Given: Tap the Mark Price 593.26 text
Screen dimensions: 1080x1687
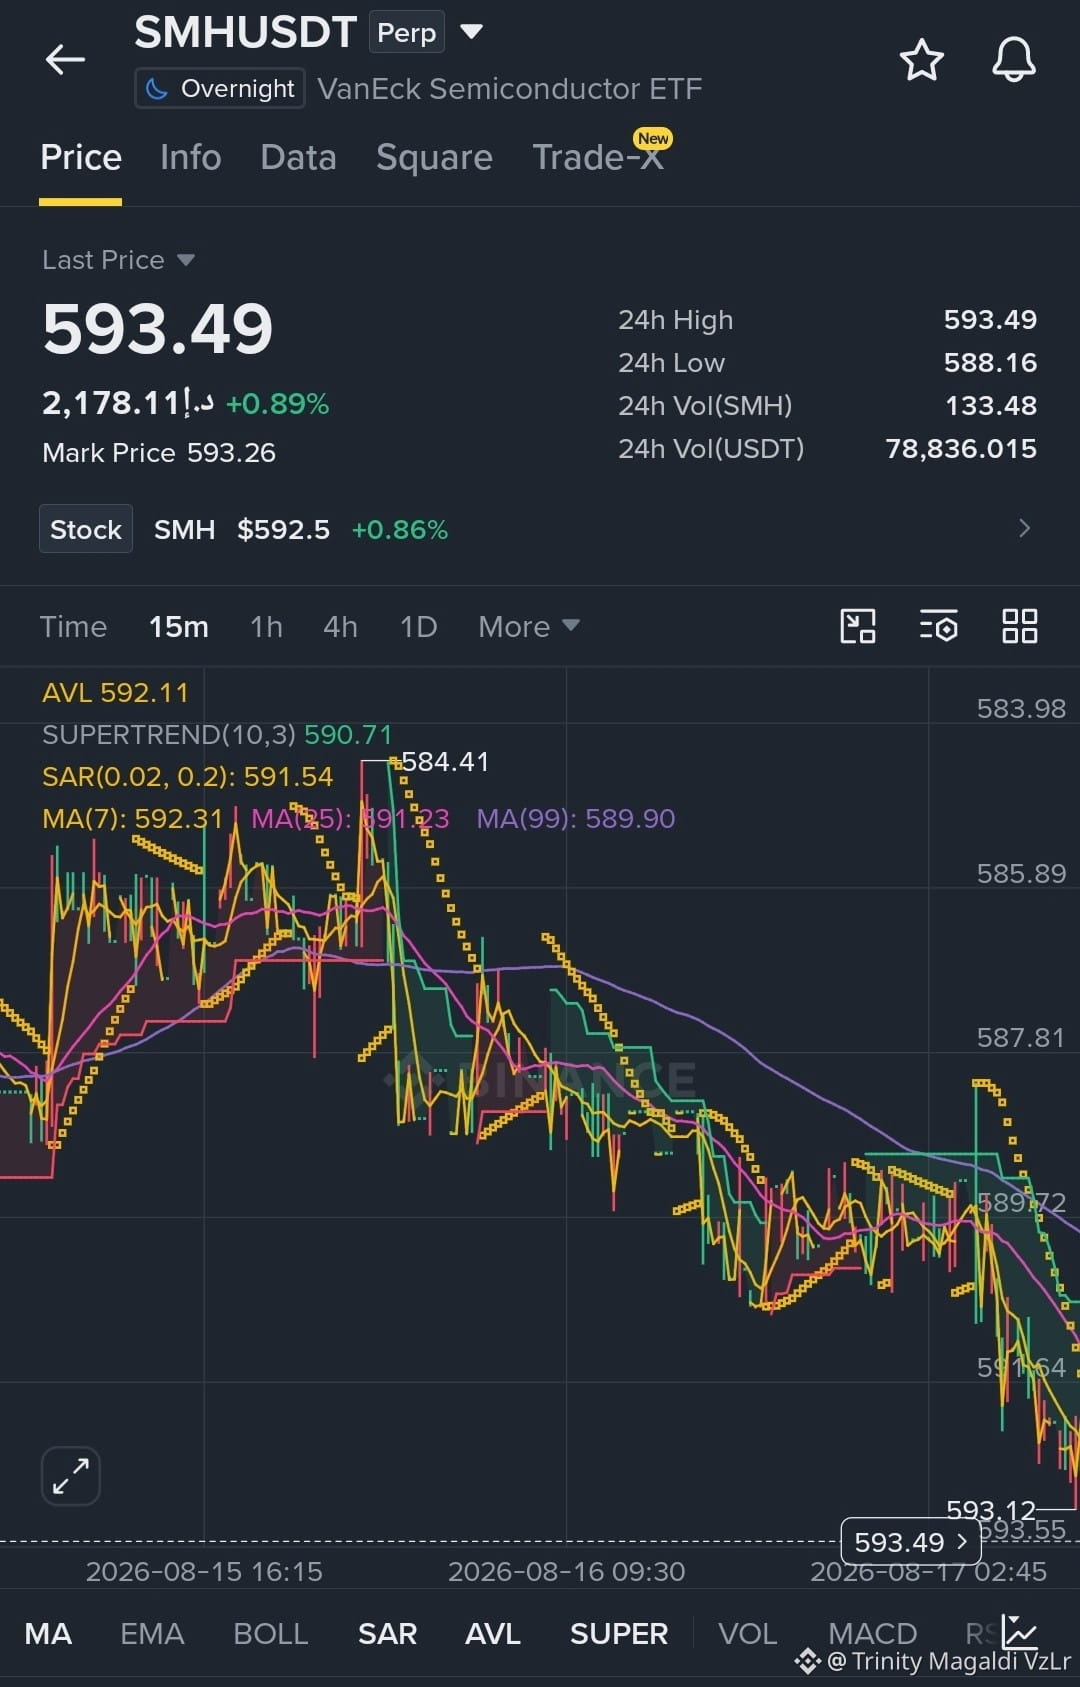Looking at the screenshot, I should (159, 453).
